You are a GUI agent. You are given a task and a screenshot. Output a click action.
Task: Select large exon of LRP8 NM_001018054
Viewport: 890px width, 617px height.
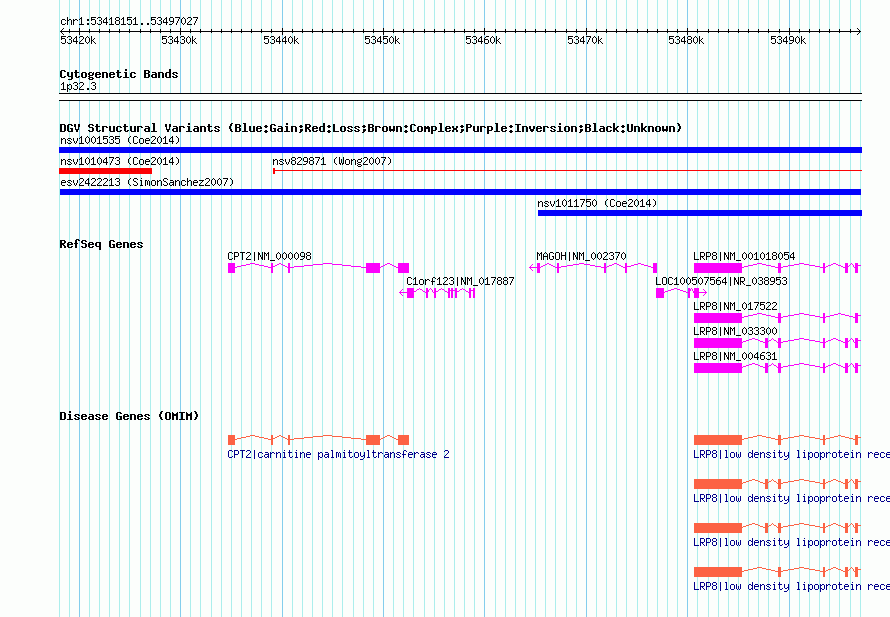[x=717, y=268]
